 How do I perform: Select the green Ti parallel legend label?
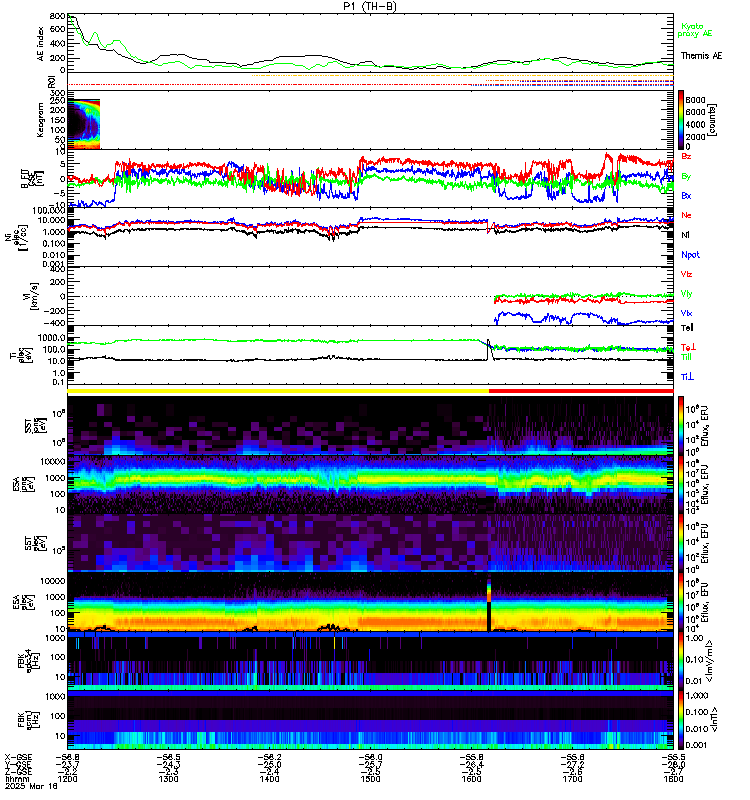(687, 357)
